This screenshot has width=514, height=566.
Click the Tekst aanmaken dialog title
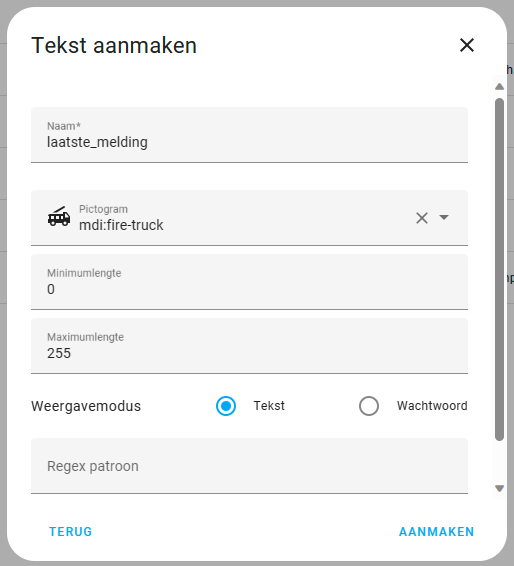pyautogui.click(x=114, y=45)
